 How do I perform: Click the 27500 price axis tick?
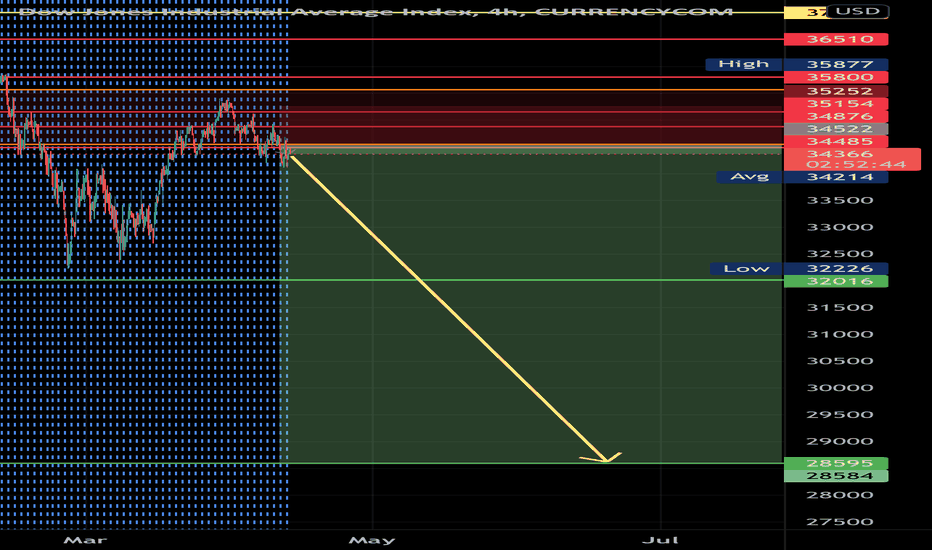[x=839, y=522]
